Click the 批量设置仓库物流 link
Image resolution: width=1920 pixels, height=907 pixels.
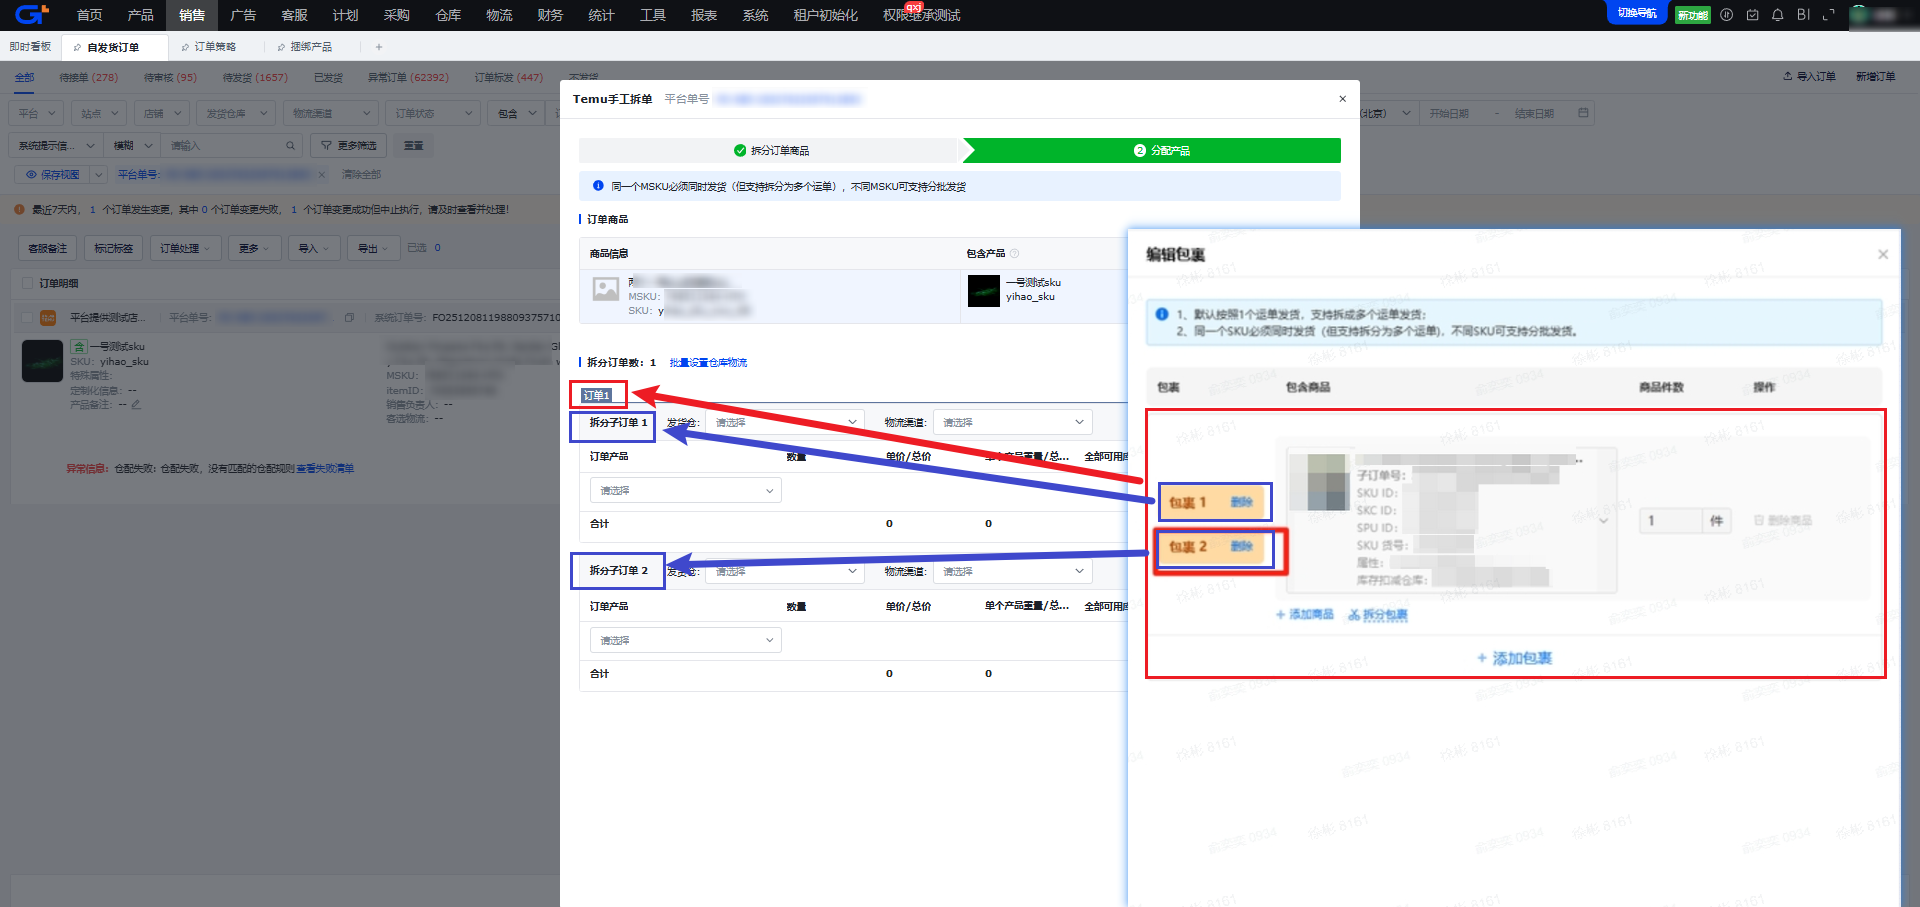pyautogui.click(x=708, y=363)
